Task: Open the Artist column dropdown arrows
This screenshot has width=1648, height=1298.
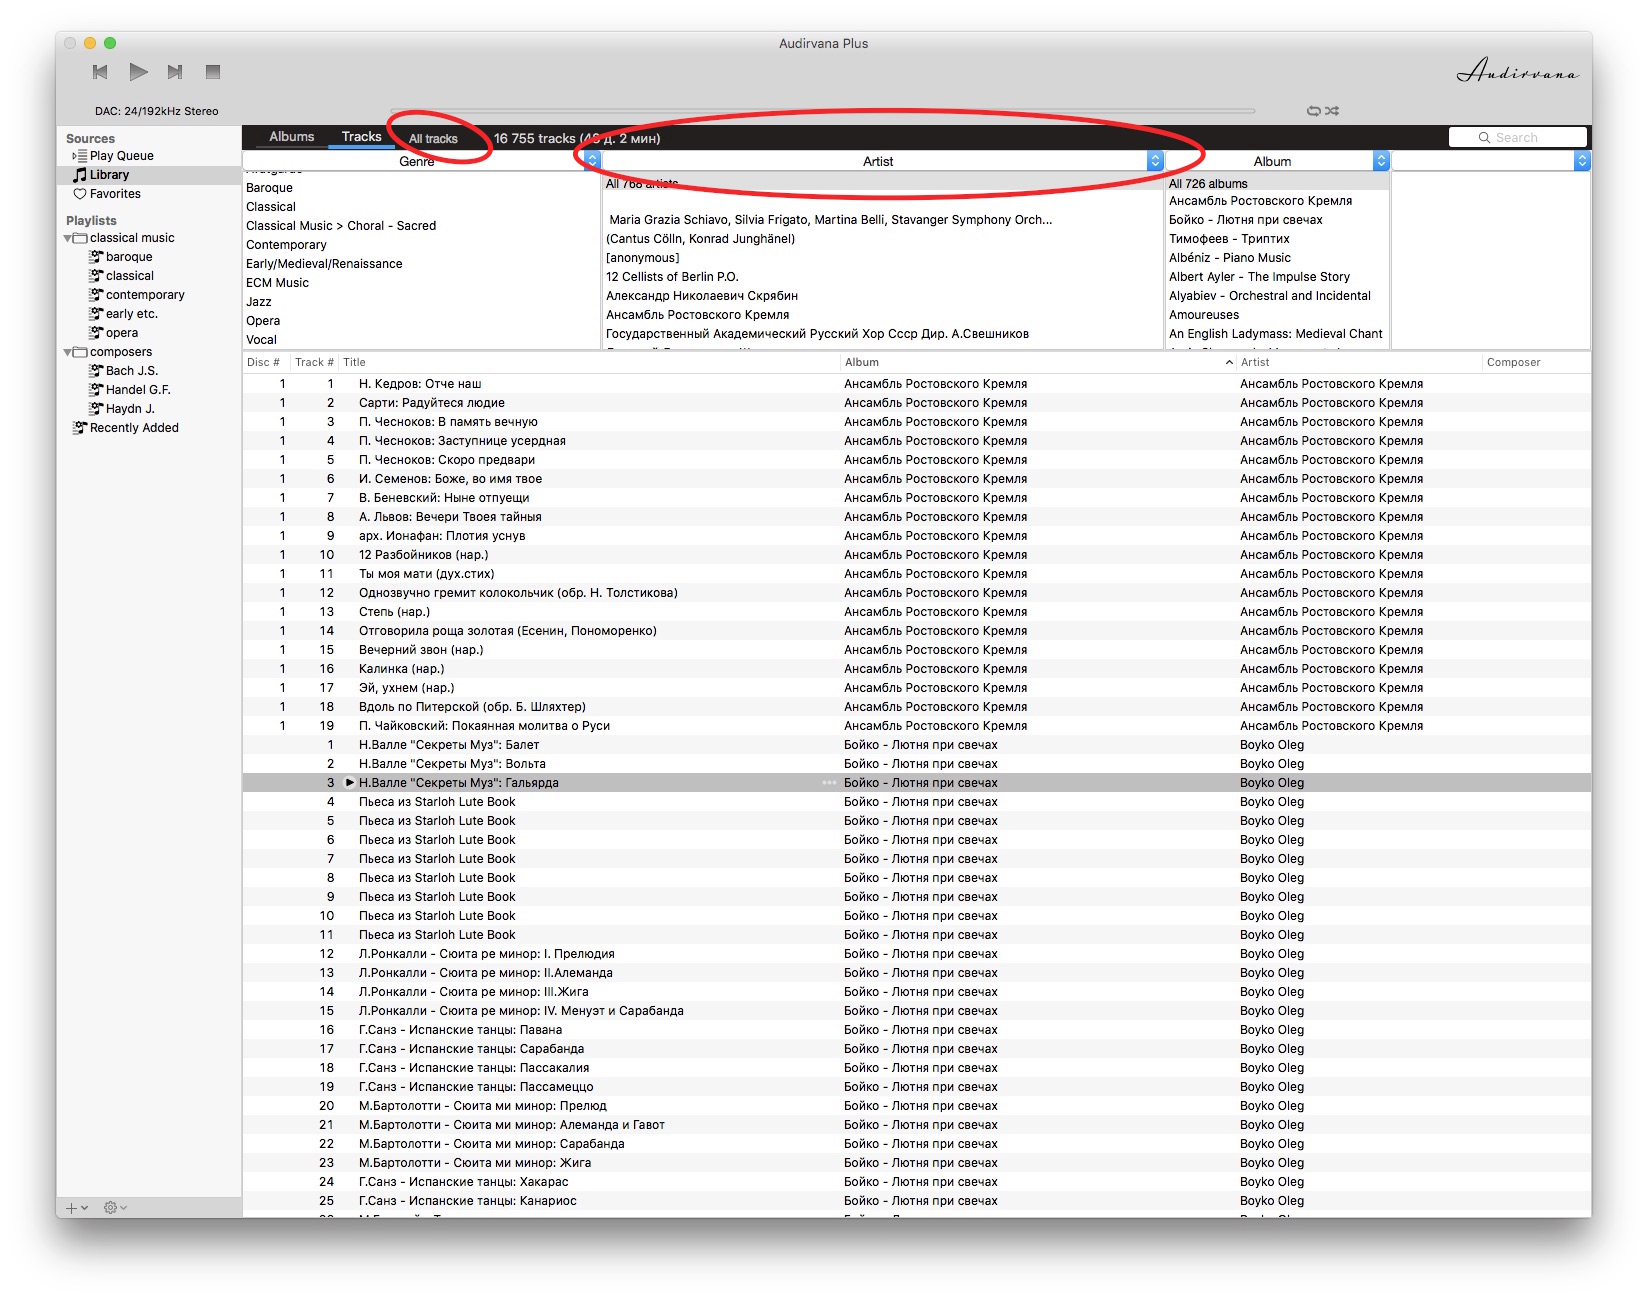Action: (1155, 161)
